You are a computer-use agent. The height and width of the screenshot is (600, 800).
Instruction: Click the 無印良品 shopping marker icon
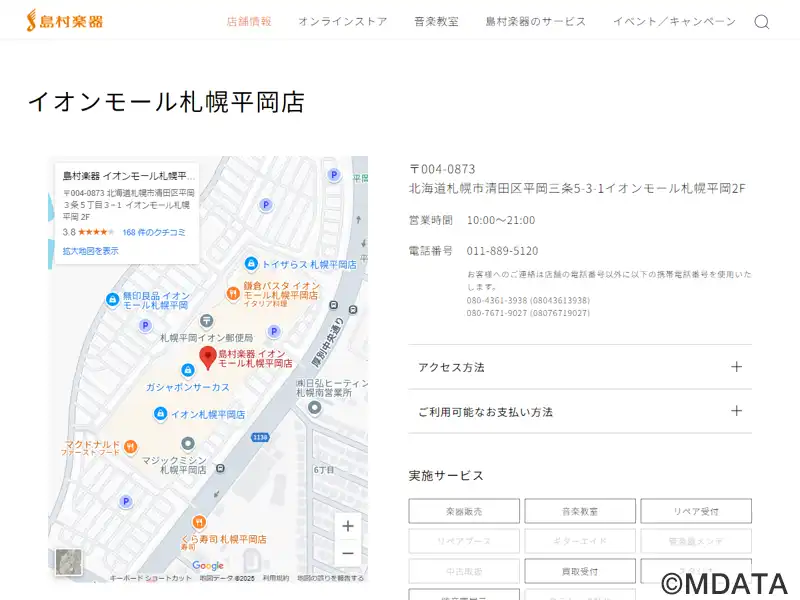point(112,299)
